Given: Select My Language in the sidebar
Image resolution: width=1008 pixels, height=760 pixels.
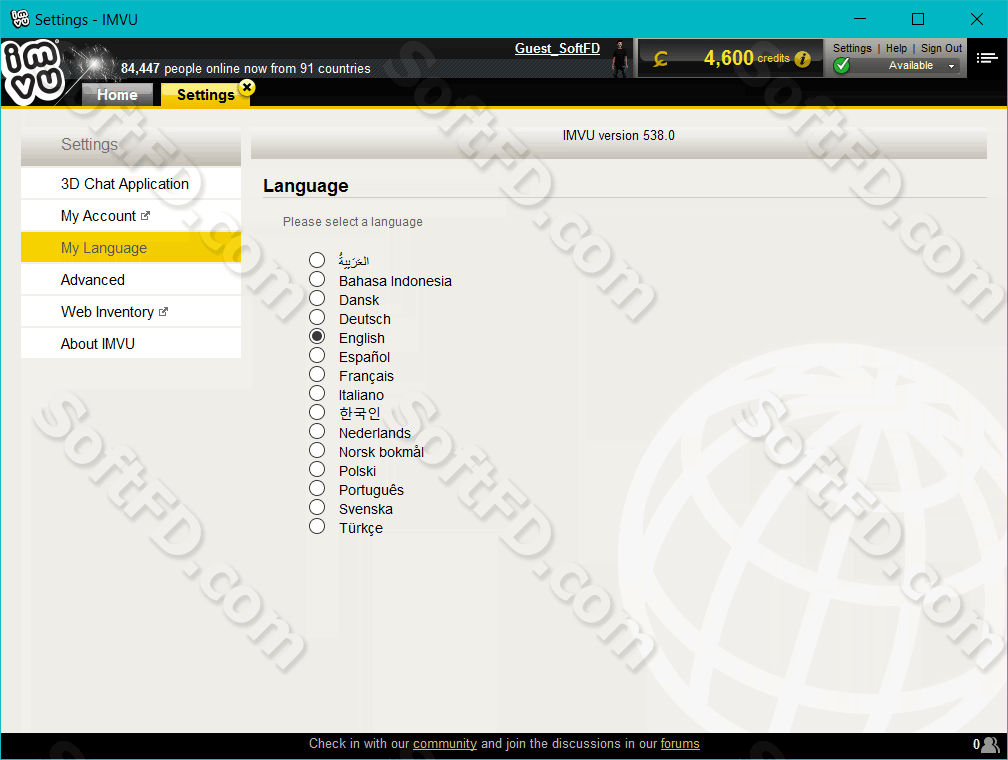Looking at the screenshot, I should 131,248.
